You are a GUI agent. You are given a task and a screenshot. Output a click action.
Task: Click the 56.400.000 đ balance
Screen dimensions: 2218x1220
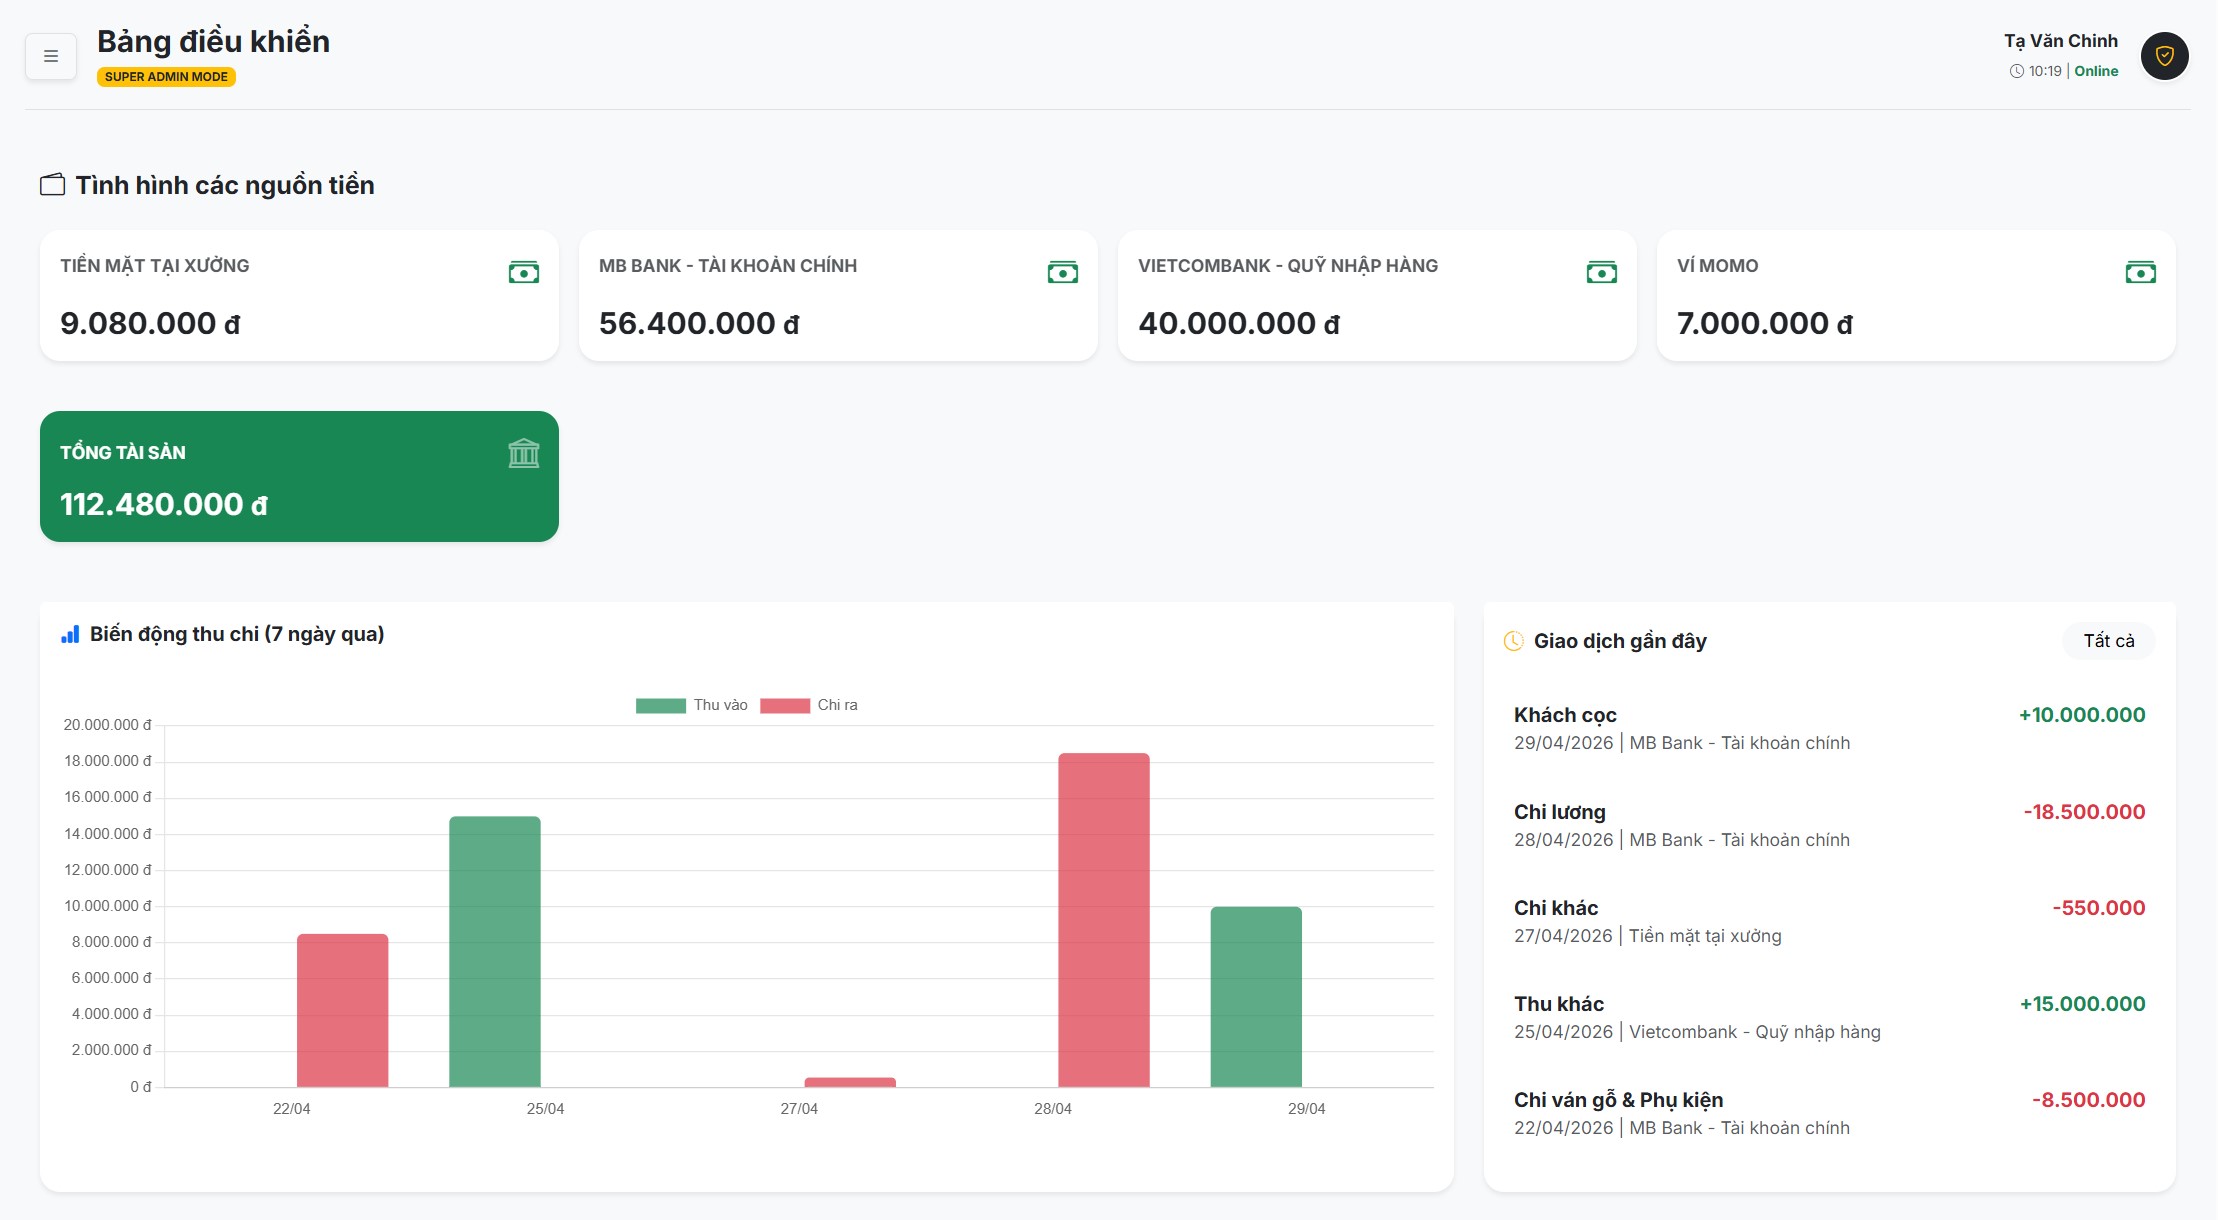[699, 324]
